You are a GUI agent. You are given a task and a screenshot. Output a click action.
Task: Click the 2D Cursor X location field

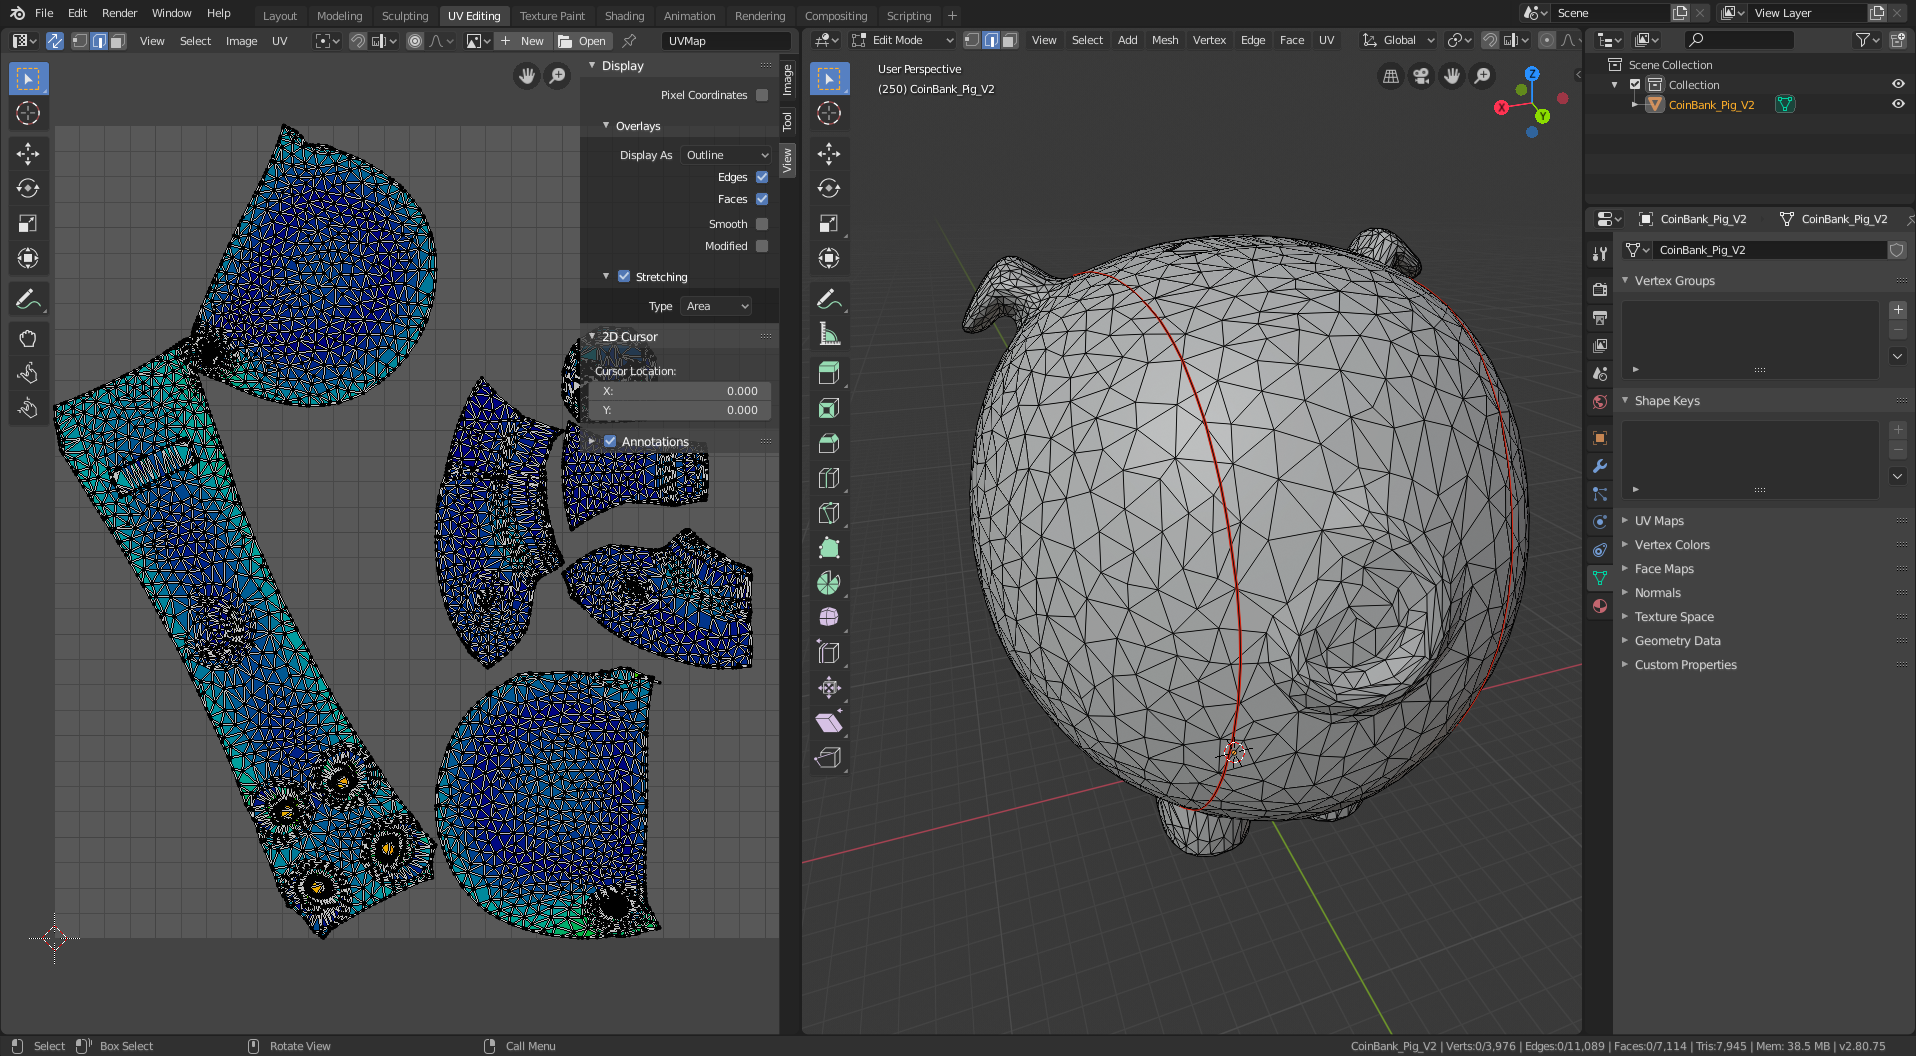[680, 391]
